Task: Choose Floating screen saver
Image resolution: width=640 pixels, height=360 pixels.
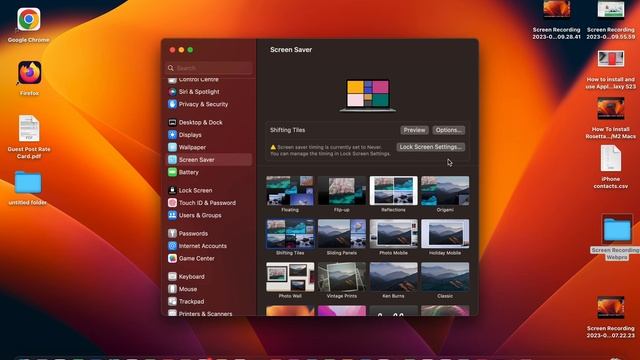Action: tap(290, 191)
